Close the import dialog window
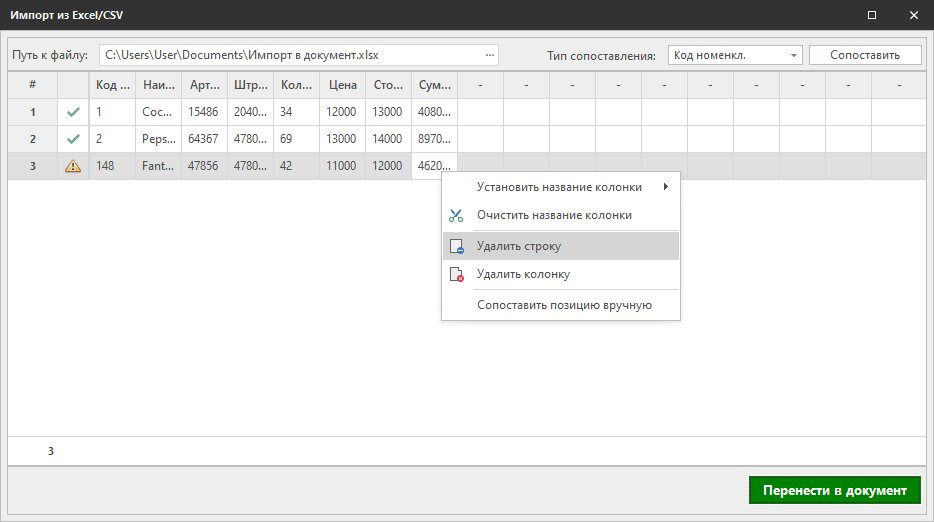This screenshot has width=934, height=522. [913, 15]
